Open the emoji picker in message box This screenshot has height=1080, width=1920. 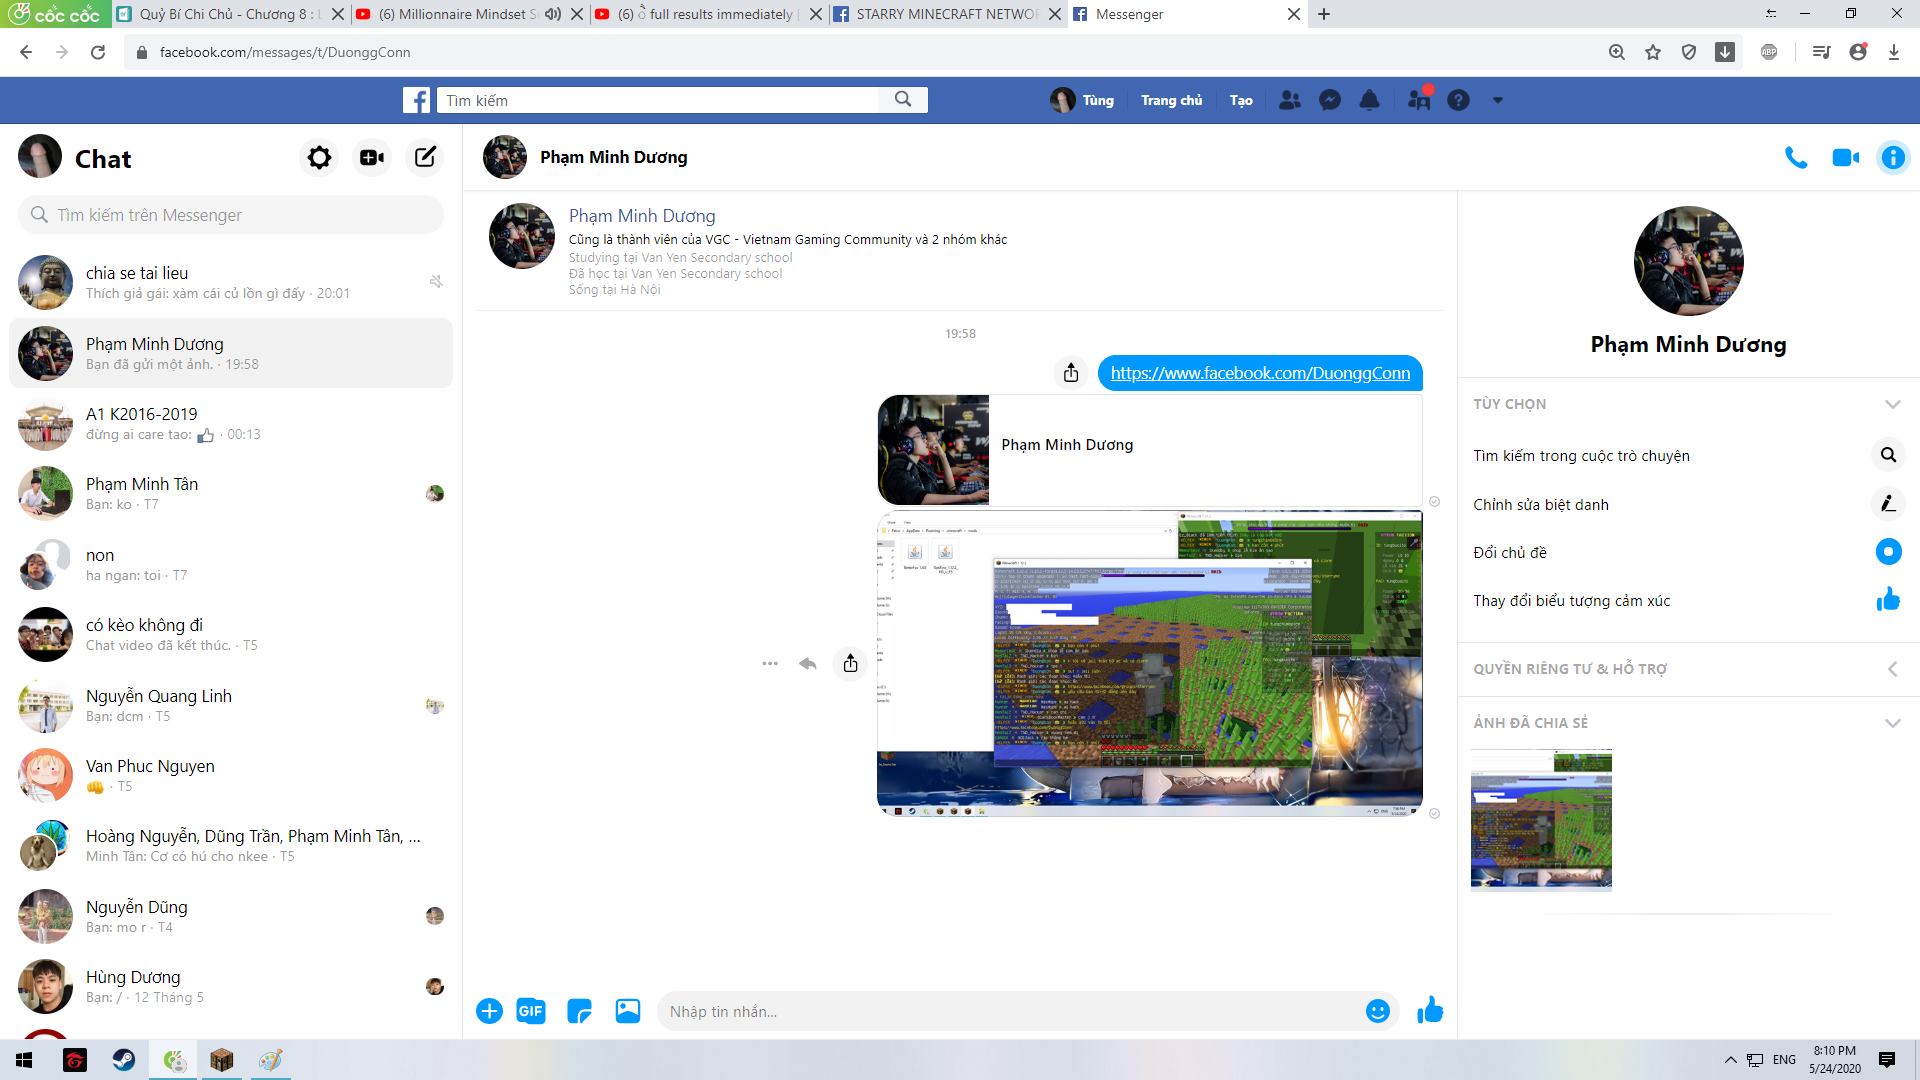[x=1377, y=1011]
